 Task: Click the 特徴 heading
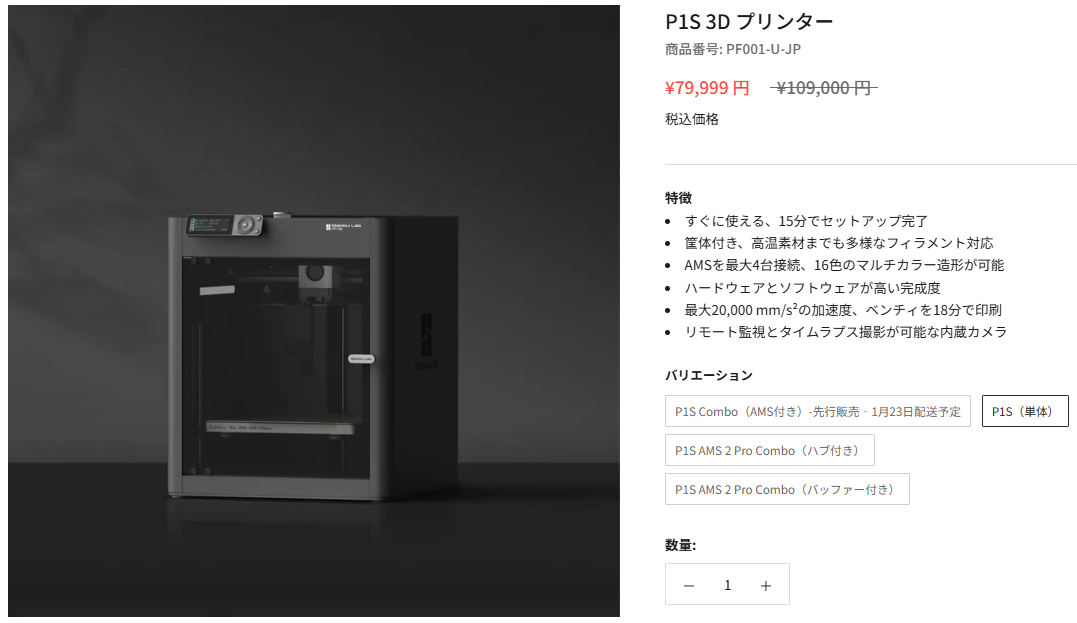point(678,198)
